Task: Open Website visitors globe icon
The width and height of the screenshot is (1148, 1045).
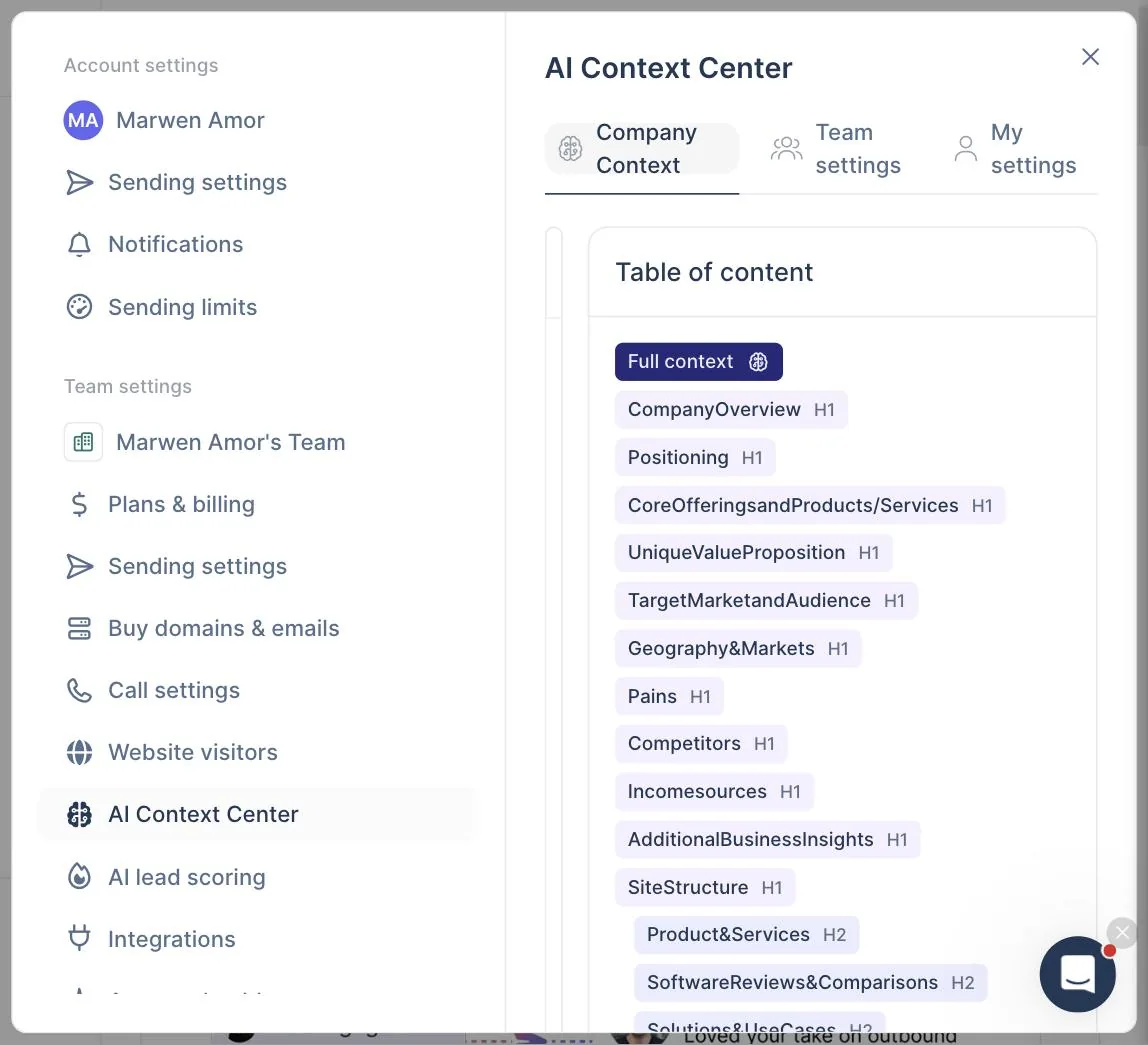Action: pyautogui.click(x=79, y=752)
